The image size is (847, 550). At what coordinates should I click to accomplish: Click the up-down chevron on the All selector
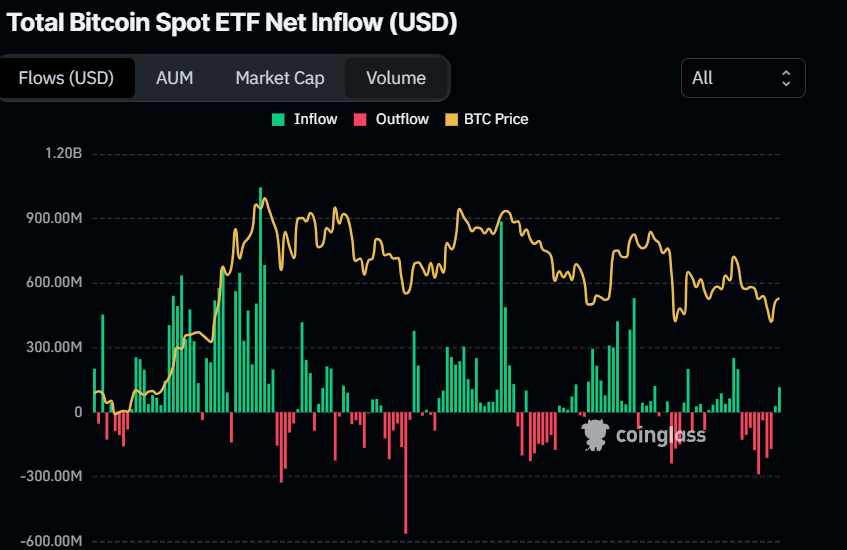[786, 78]
